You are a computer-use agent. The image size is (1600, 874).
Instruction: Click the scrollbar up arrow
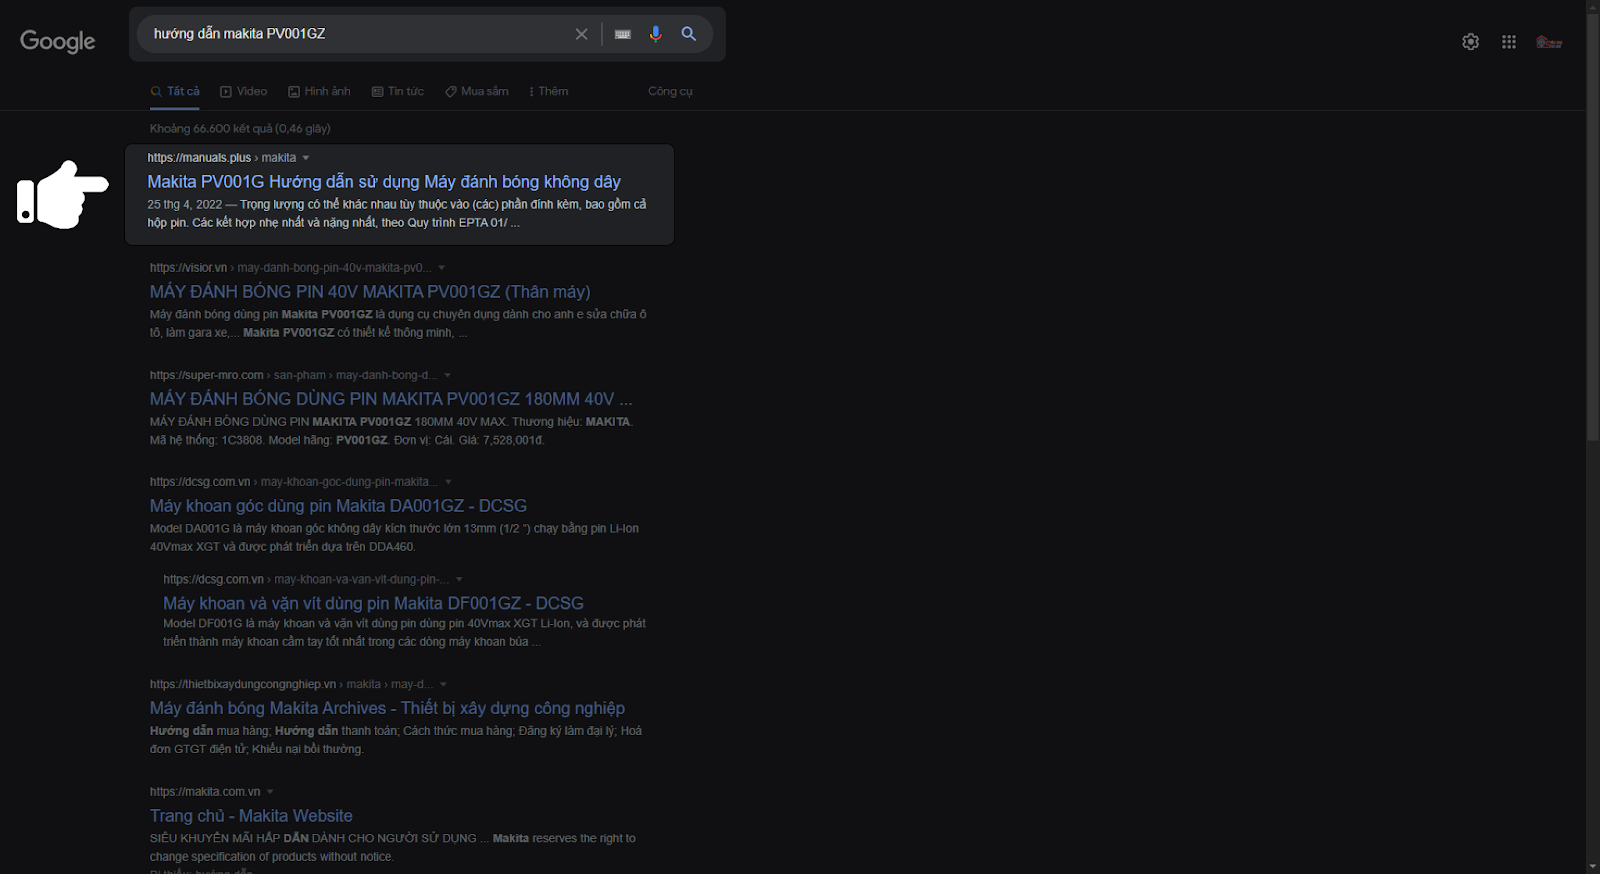tap(1593, 7)
